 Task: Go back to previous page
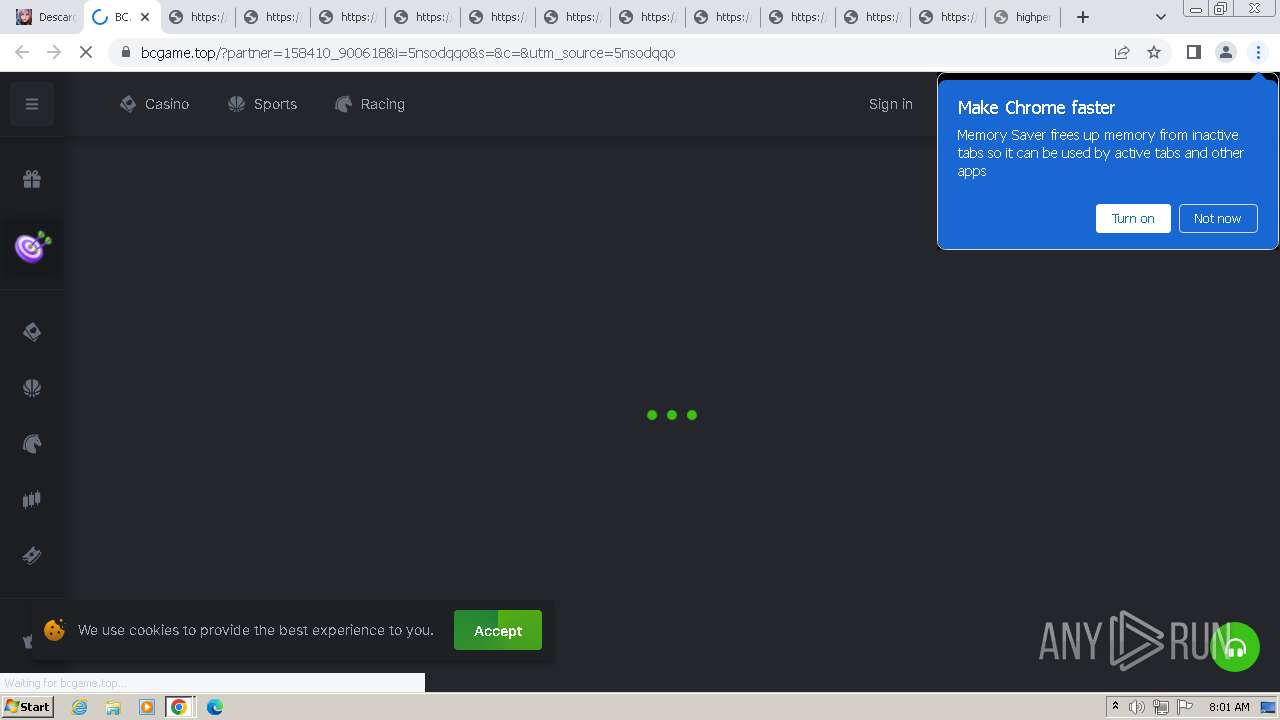[22, 52]
